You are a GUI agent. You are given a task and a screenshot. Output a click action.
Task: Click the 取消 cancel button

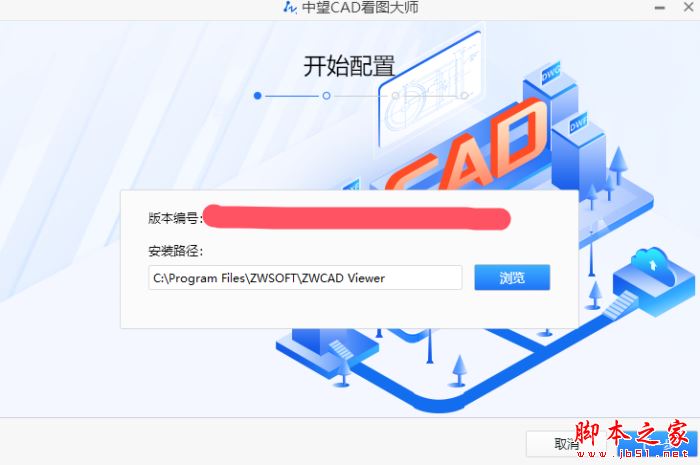tap(566, 444)
